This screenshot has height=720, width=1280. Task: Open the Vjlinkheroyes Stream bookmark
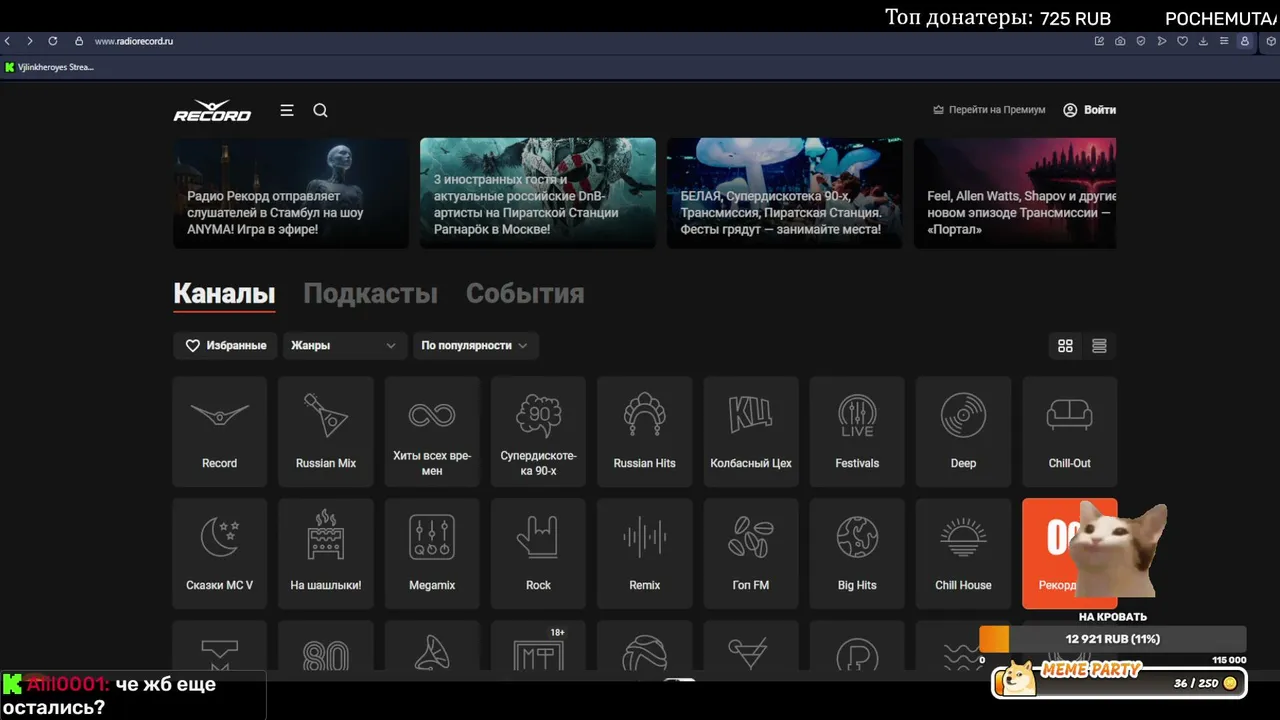click(x=49, y=67)
